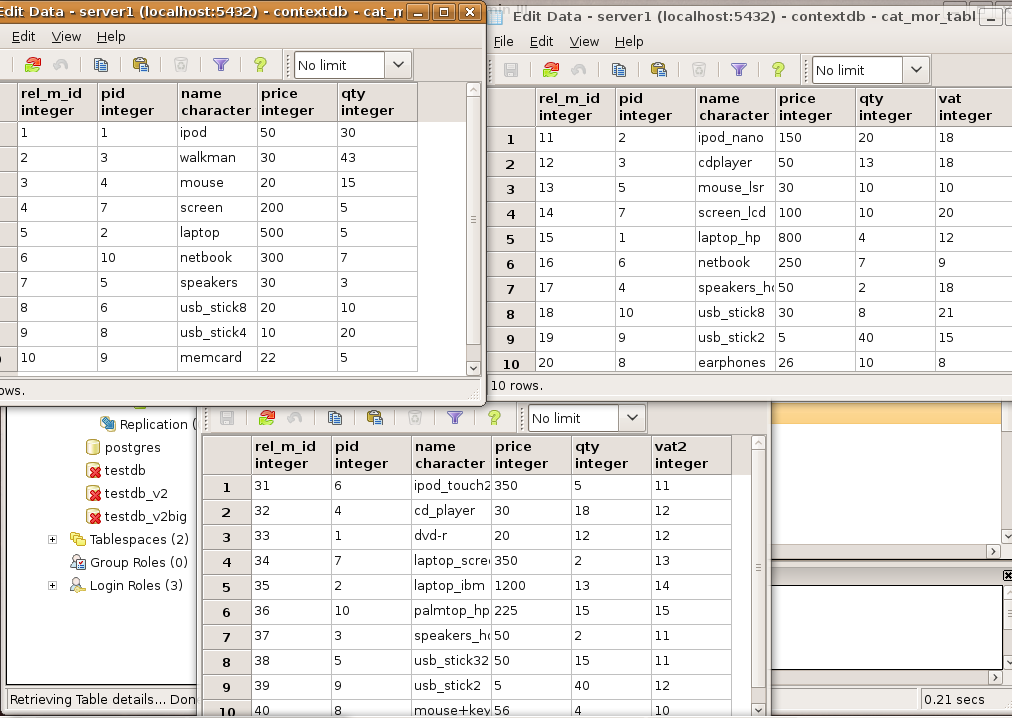Click Copy icon in the cat_mor_tabl window

(x=618, y=70)
